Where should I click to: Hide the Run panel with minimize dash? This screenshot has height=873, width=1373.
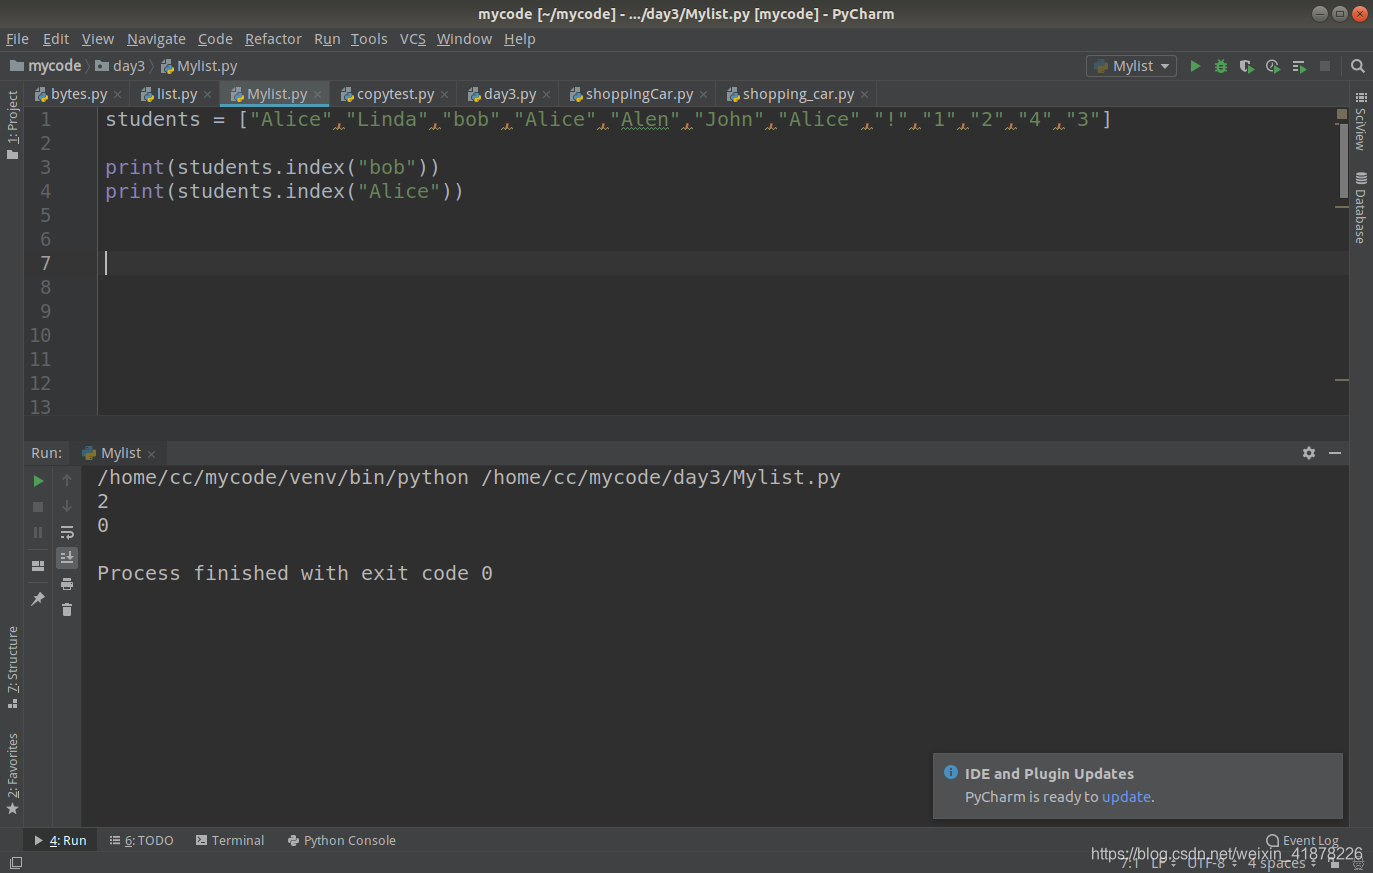pos(1335,453)
